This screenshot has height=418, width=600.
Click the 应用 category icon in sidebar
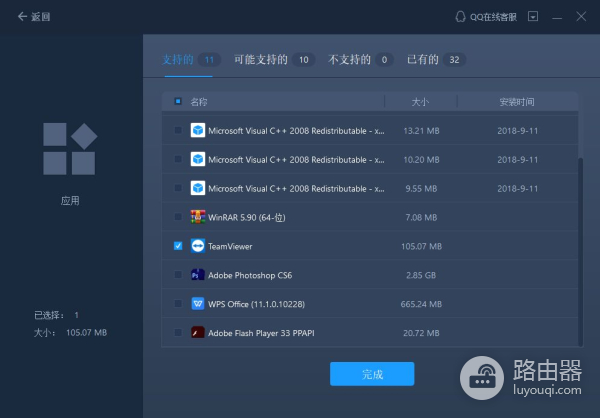69,150
